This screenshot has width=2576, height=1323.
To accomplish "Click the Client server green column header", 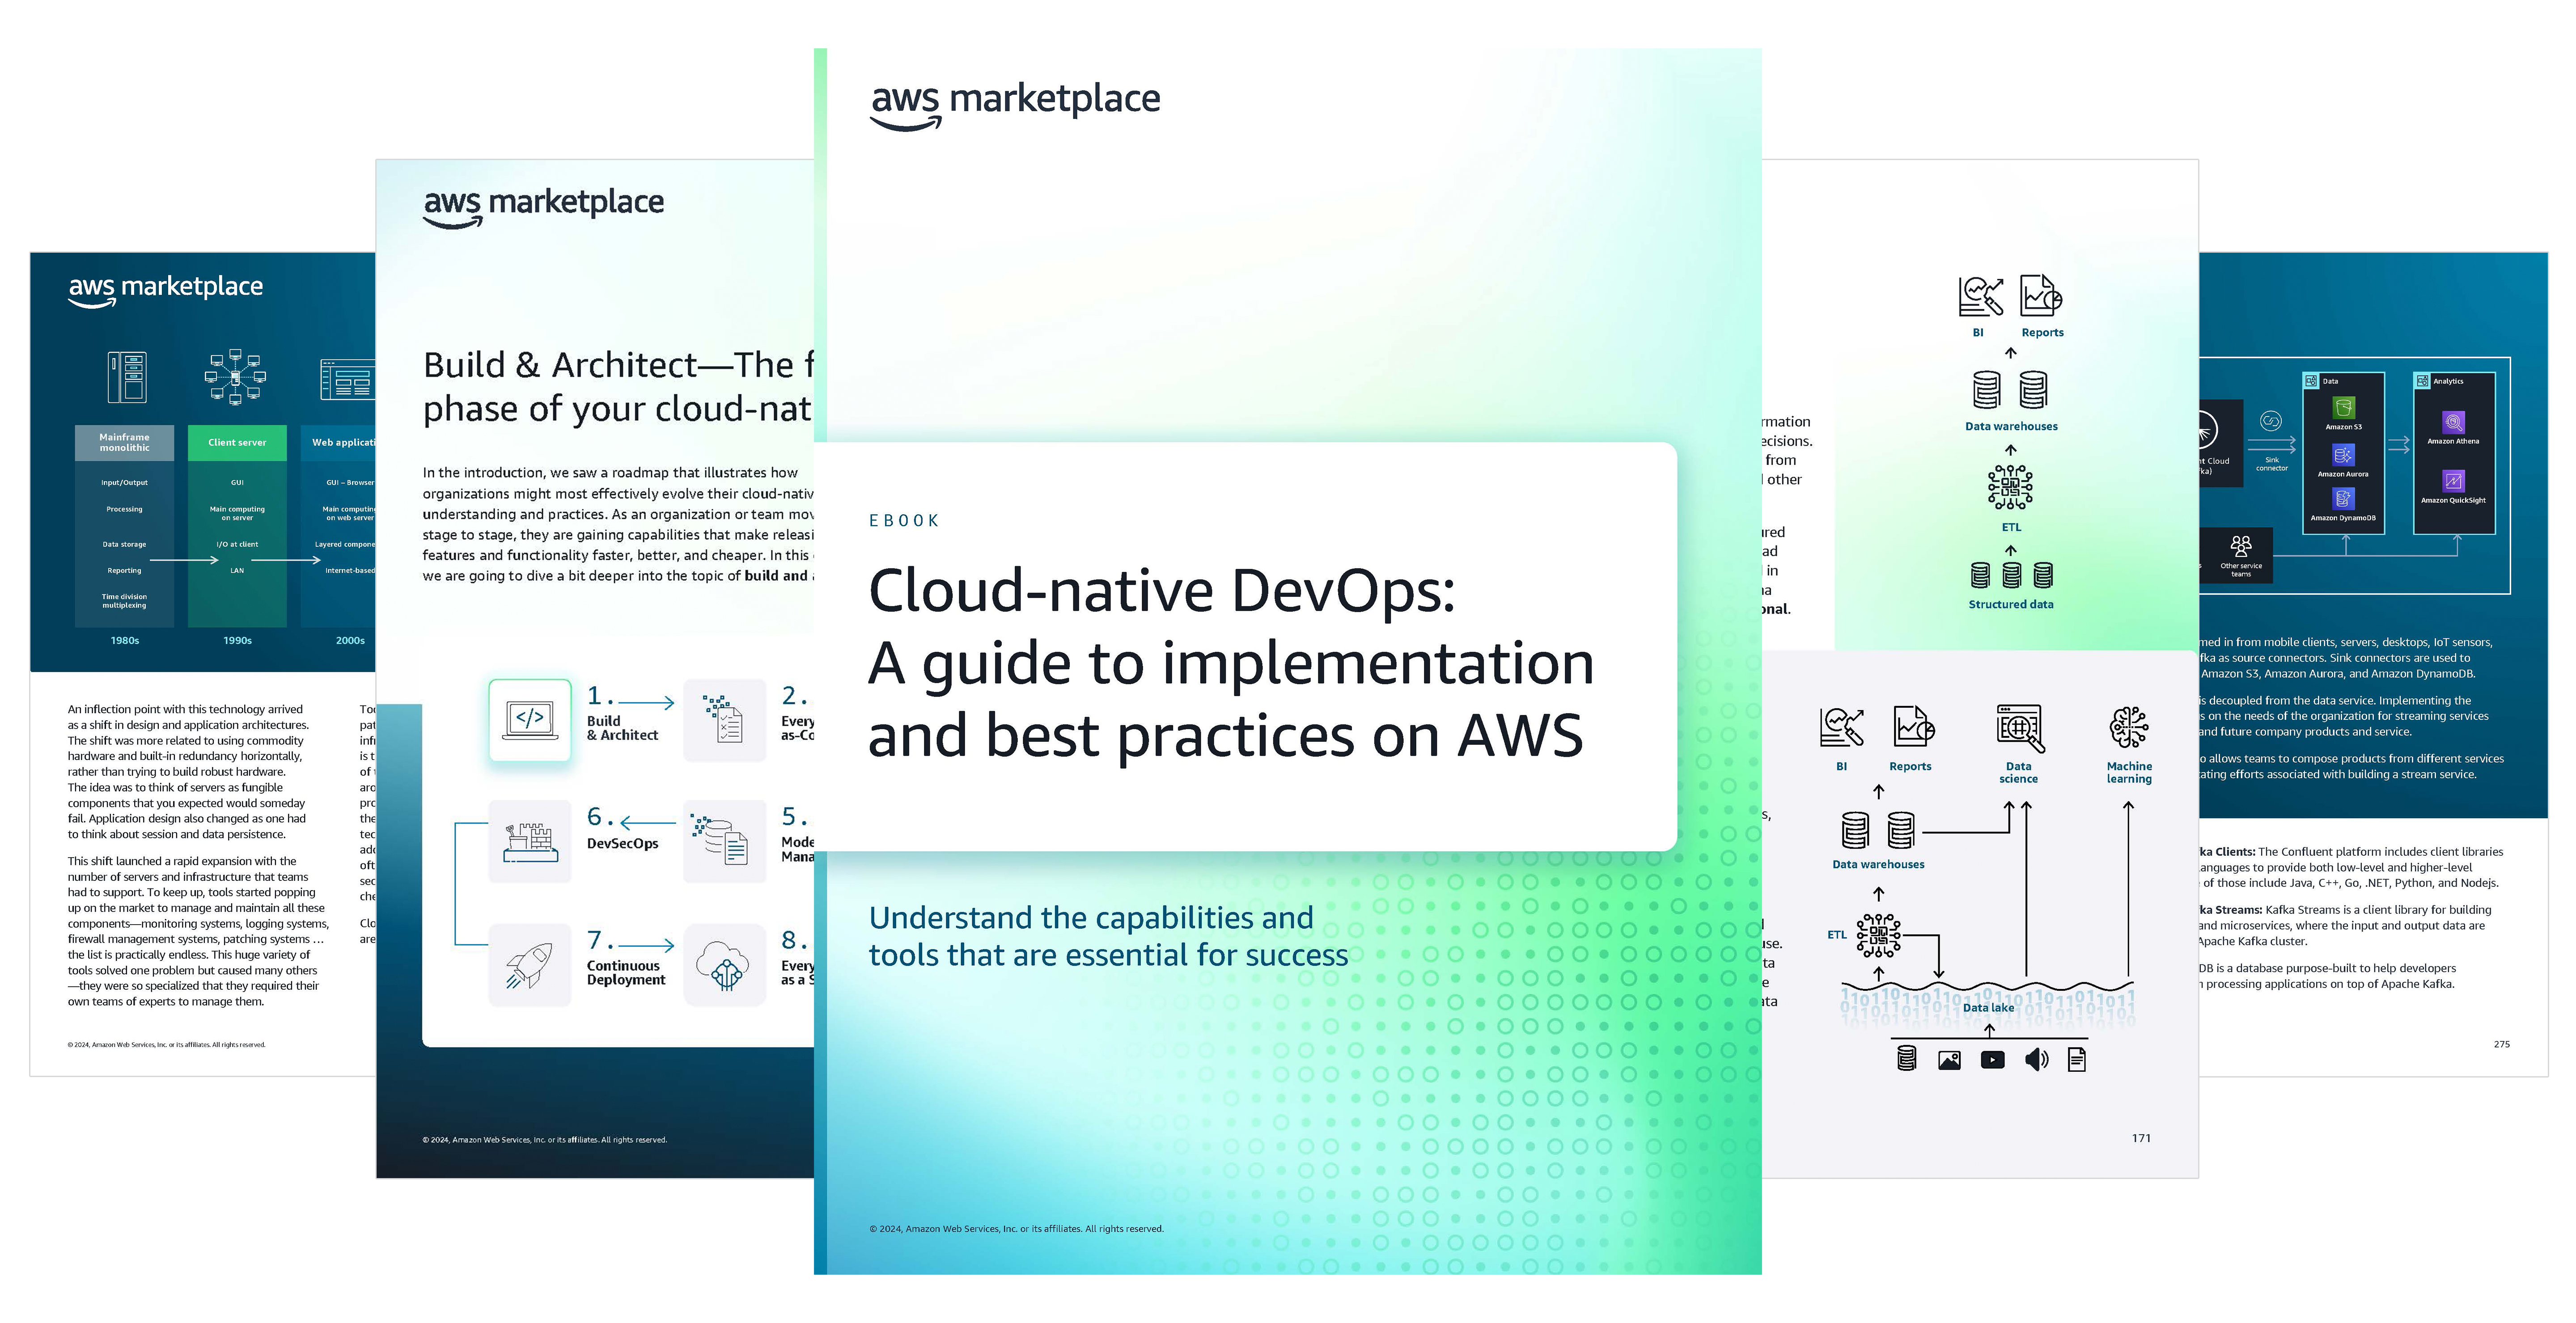I will [237, 442].
